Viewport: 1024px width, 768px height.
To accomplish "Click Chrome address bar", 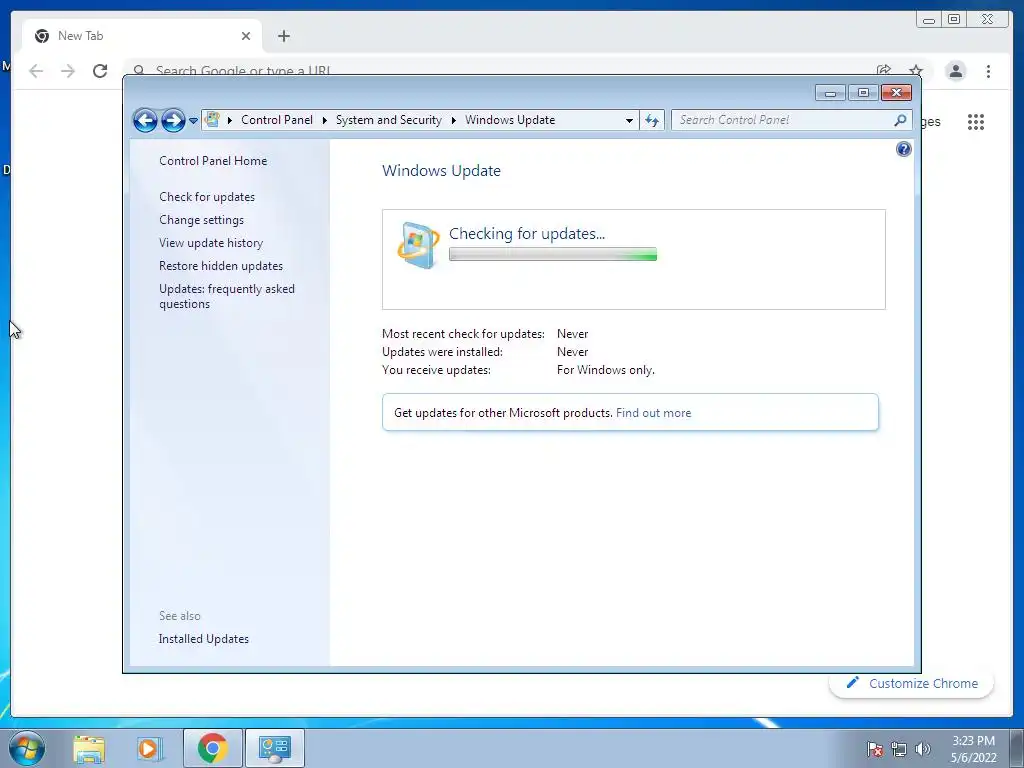I will (x=496, y=69).
